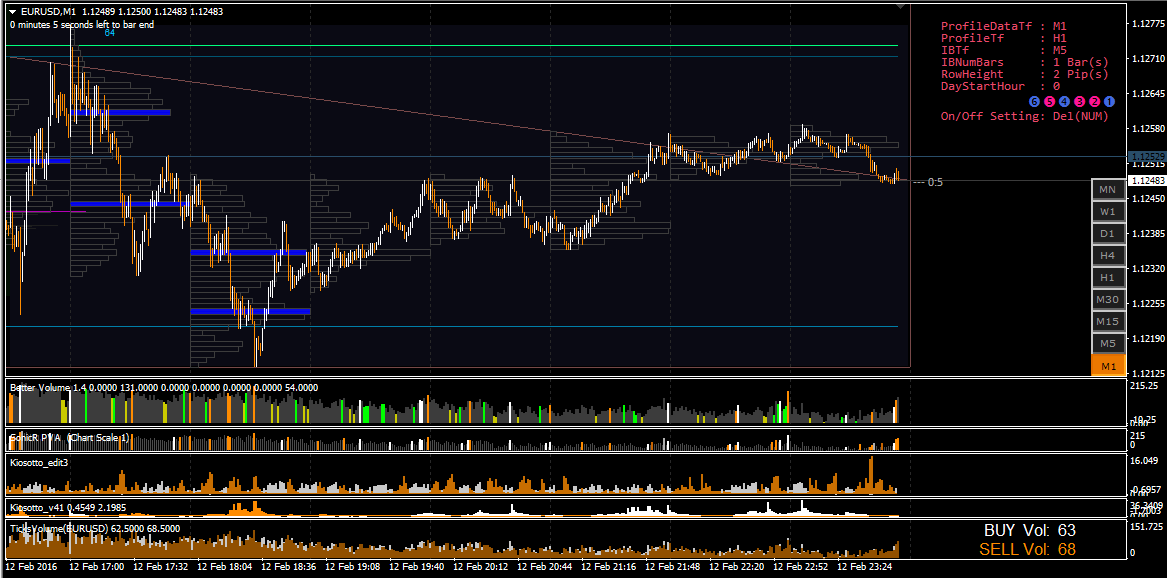
Task: Click the '12 Feb 21:16' time axis label
Action: [x=609, y=566]
